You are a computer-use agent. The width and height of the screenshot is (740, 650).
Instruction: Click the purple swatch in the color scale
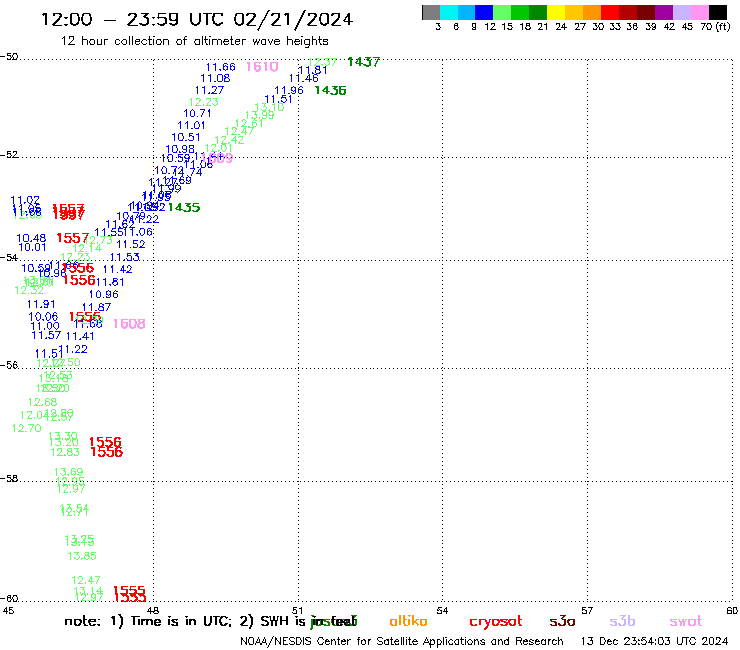[x=664, y=12]
